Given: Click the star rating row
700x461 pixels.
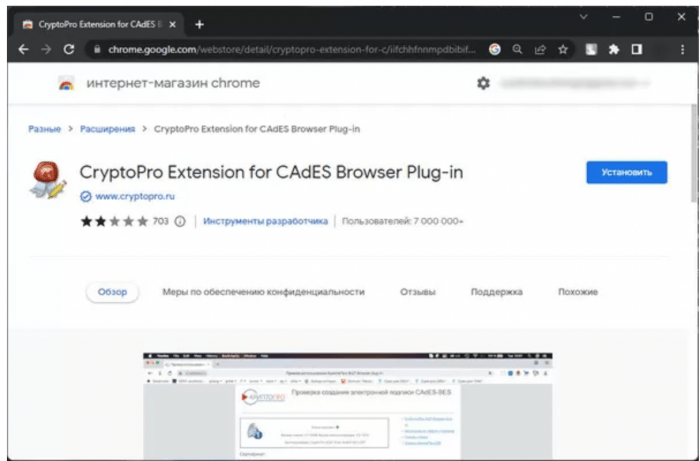Looking at the screenshot, I should 114,221.
